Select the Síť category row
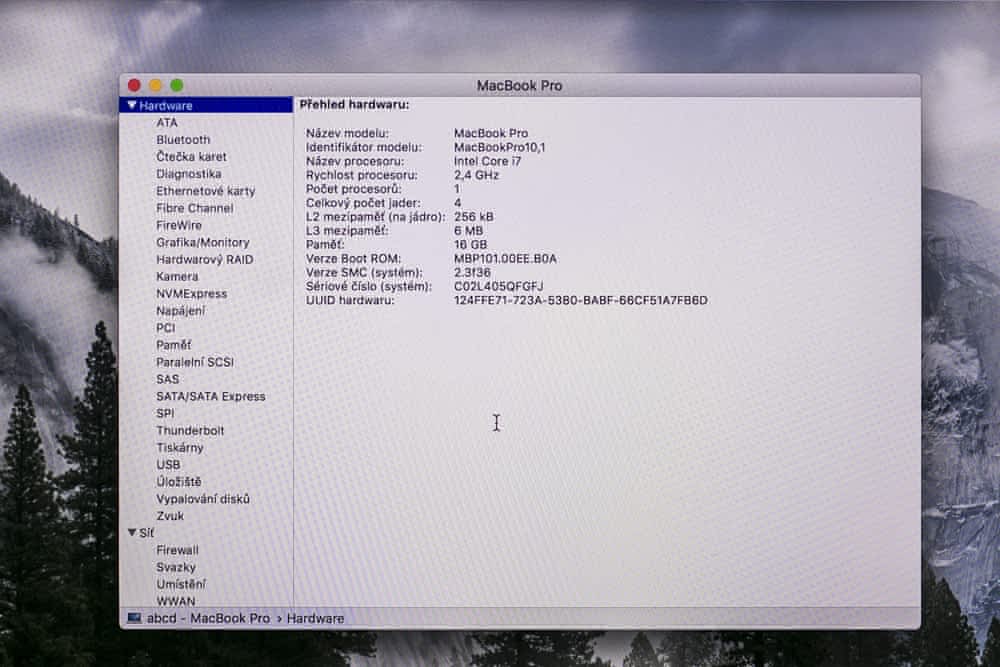Screen dimensions: 1000x667 tap(206, 533)
